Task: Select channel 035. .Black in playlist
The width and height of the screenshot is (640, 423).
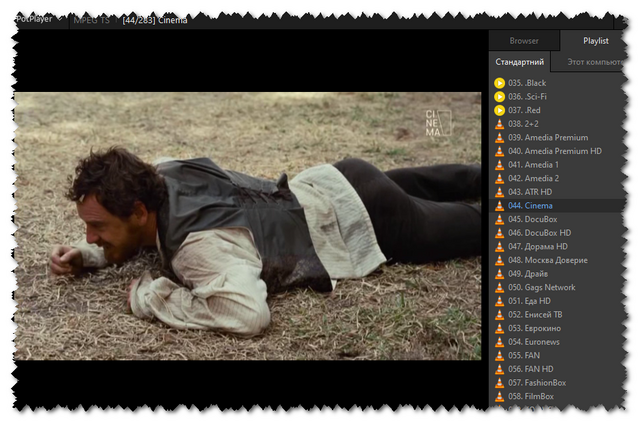Action: (x=527, y=83)
